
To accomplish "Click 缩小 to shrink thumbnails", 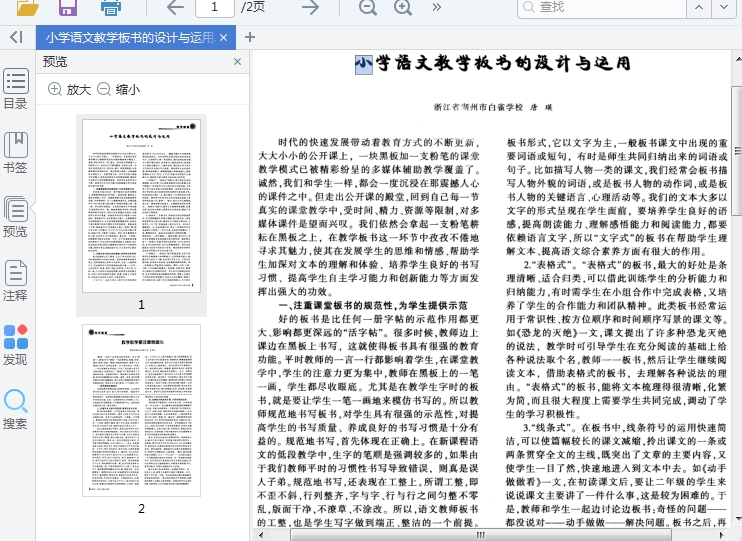I will [x=118, y=89].
